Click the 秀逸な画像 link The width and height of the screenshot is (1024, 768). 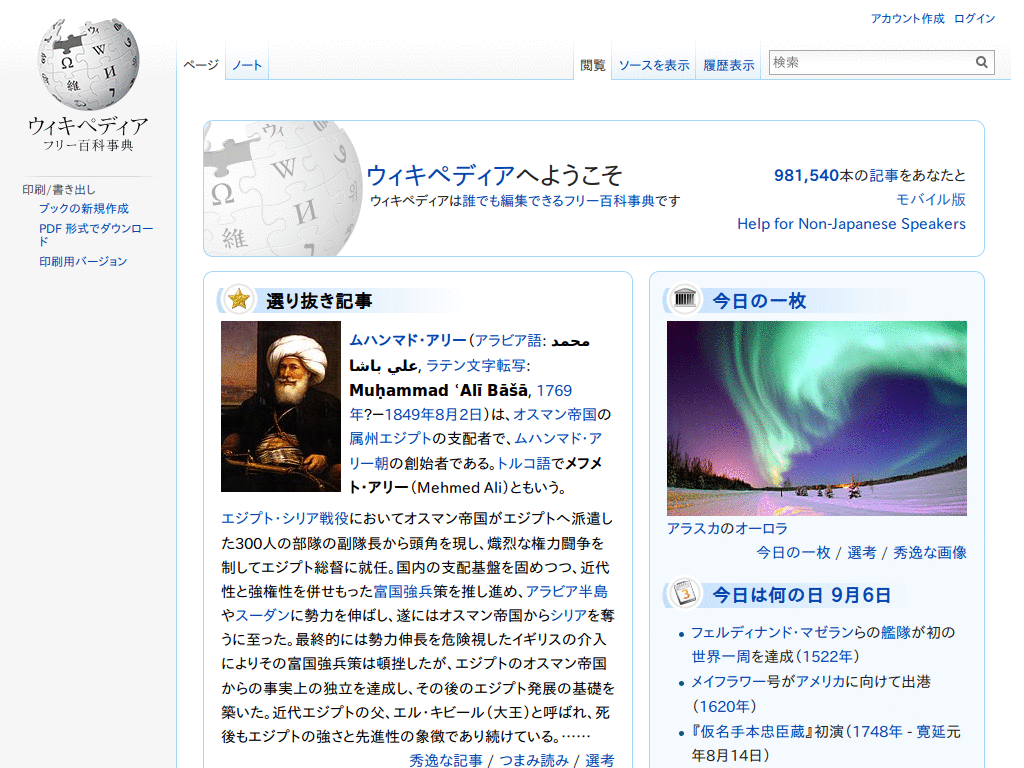[930, 552]
